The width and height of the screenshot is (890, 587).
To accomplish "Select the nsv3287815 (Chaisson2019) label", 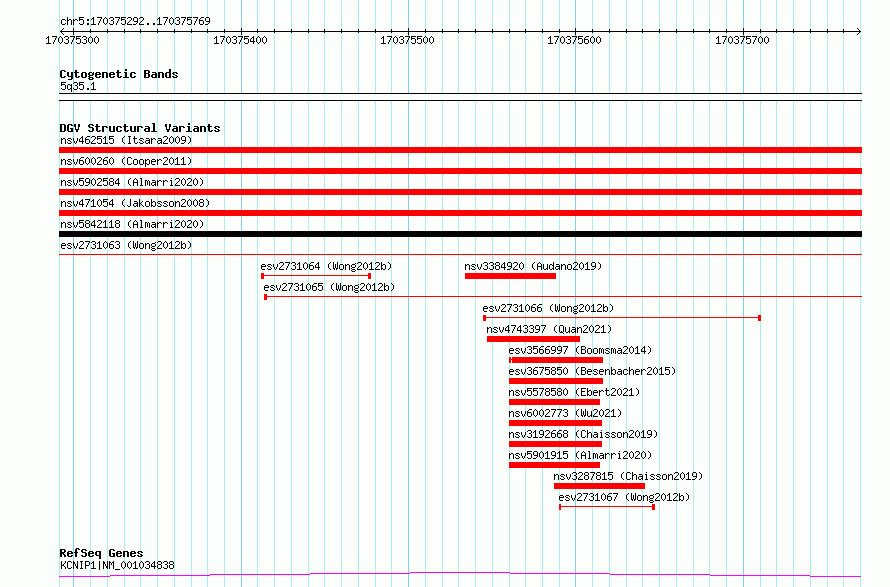I will 628,476.
